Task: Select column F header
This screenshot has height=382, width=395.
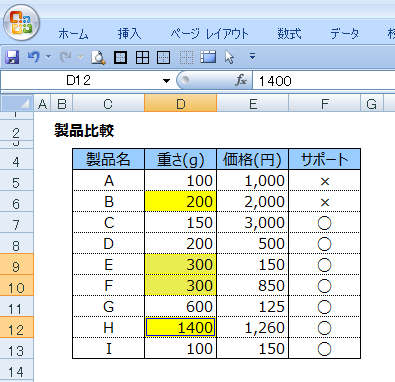Action: coord(325,104)
